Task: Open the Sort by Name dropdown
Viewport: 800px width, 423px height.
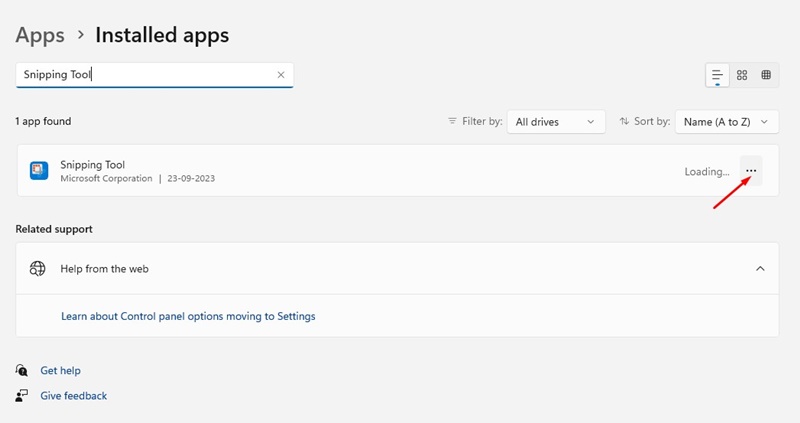Action: 727,122
